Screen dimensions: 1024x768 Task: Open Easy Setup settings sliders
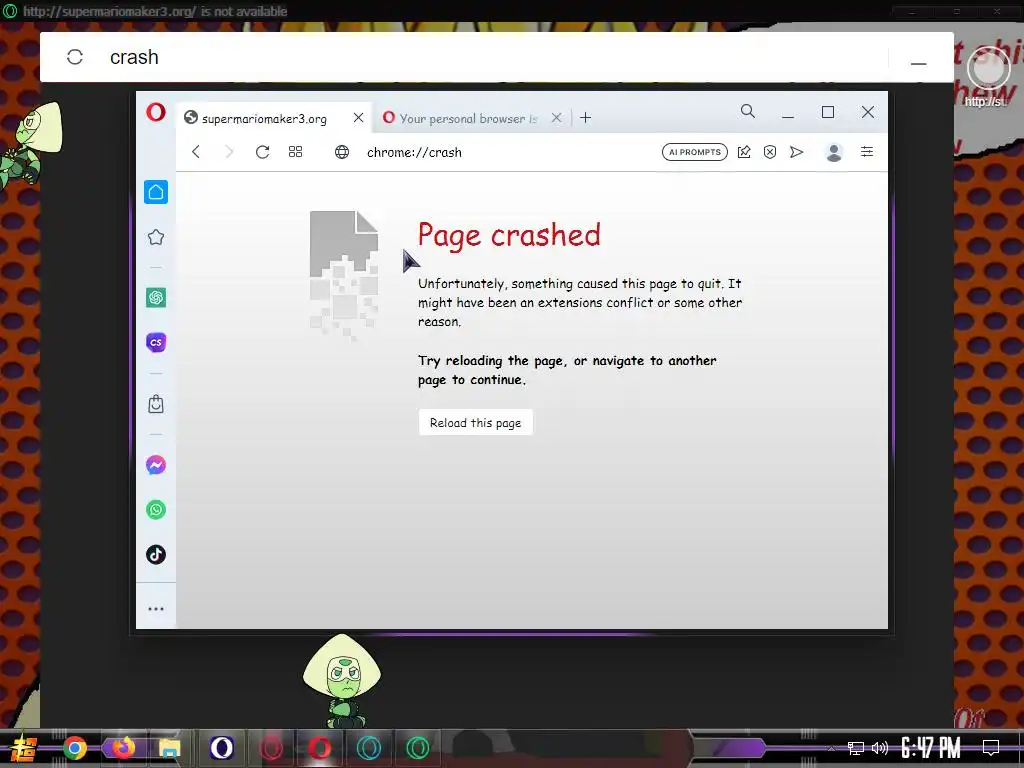pos(867,152)
